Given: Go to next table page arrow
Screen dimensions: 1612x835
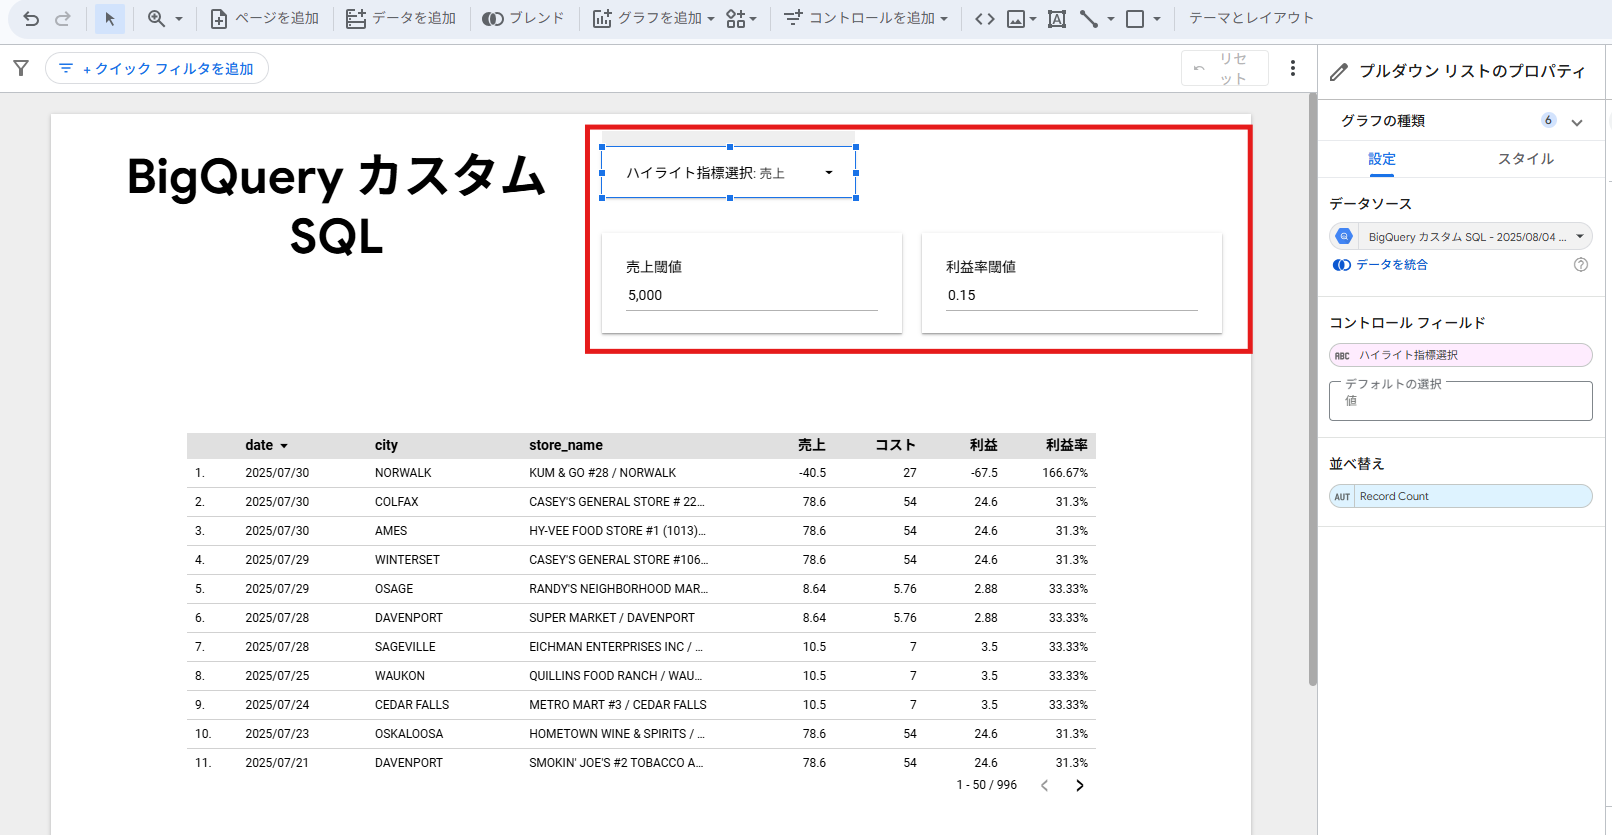Looking at the screenshot, I should pos(1080,786).
